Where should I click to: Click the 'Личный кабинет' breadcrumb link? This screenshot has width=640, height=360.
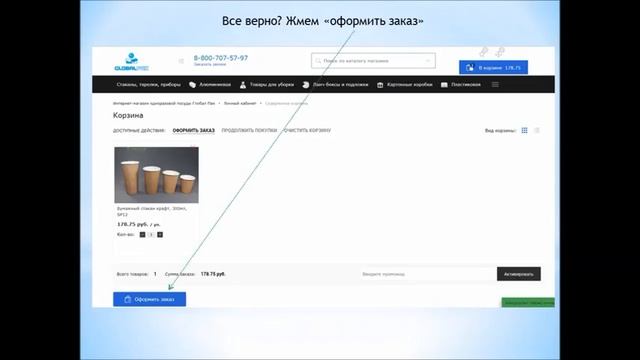pyautogui.click(x=240, y=103)
